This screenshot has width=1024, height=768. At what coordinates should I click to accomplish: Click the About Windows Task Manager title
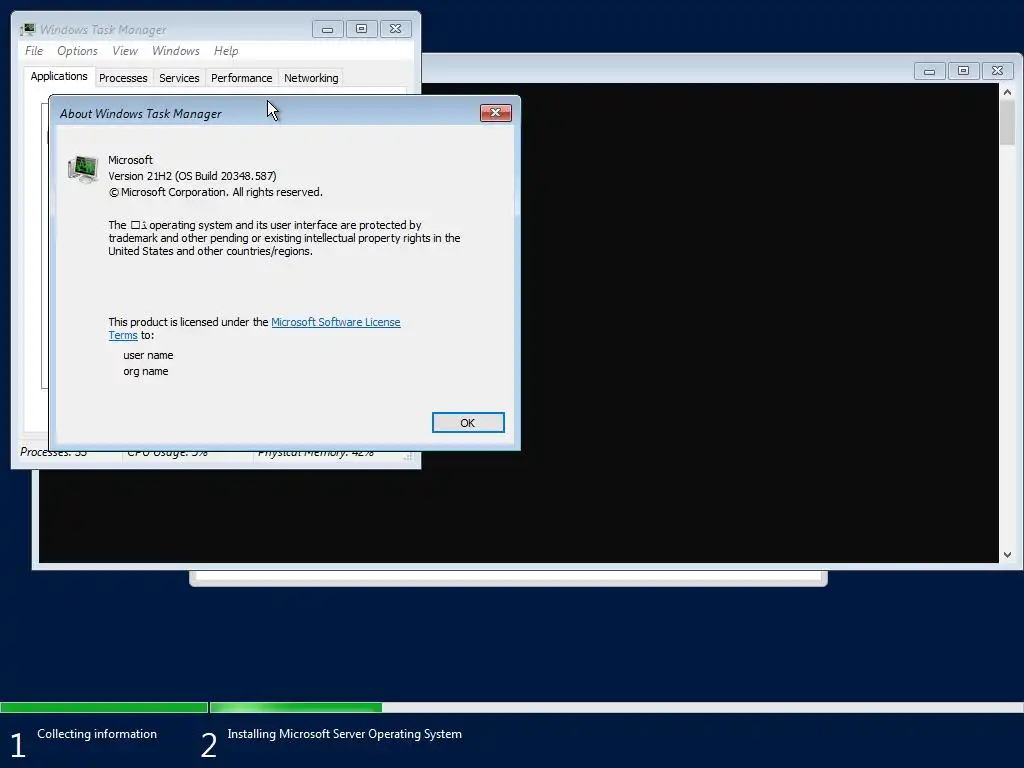140,114
